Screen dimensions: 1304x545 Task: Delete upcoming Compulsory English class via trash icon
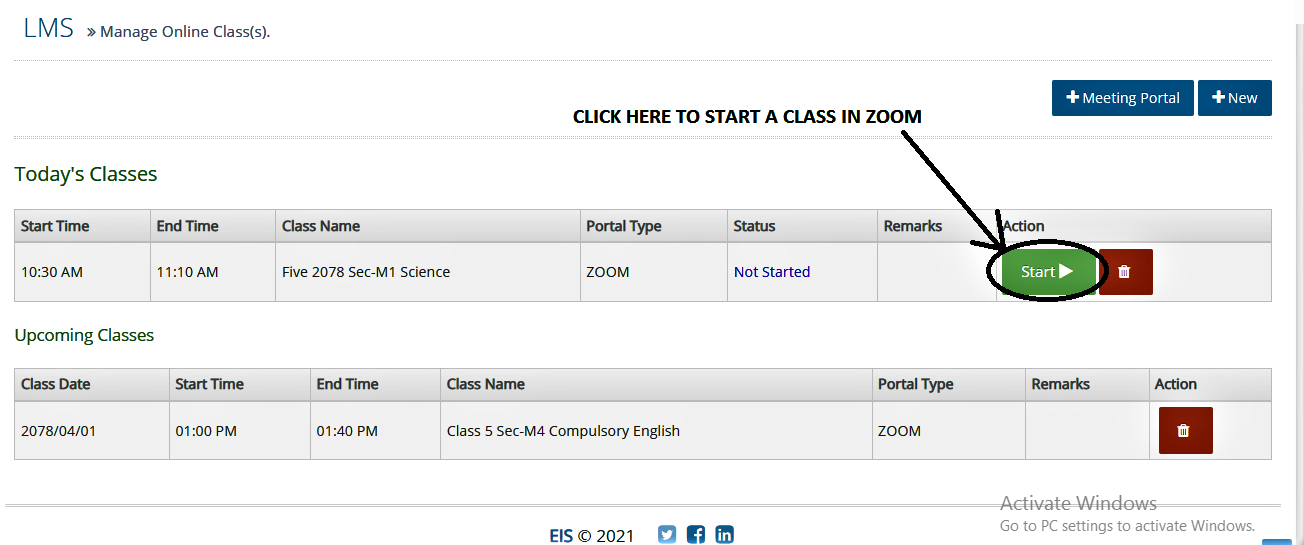1185,430
